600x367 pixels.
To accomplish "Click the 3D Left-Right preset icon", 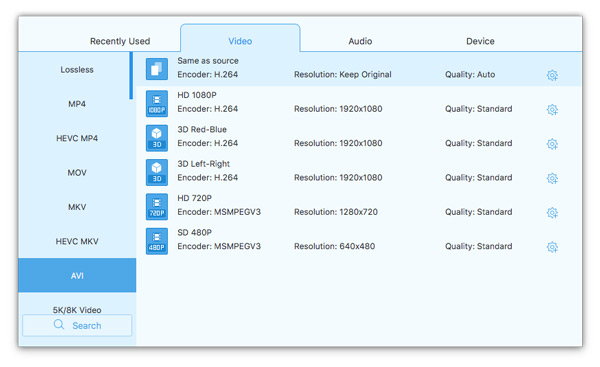I will (x=157, y=172).
